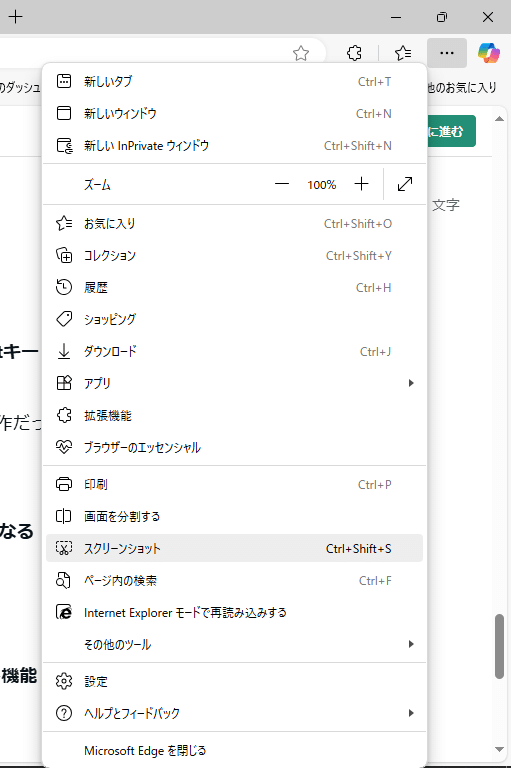Click the 印刷 printer icon
The width and height of the screenshot is (511, 768).
(x=64, y=484)
